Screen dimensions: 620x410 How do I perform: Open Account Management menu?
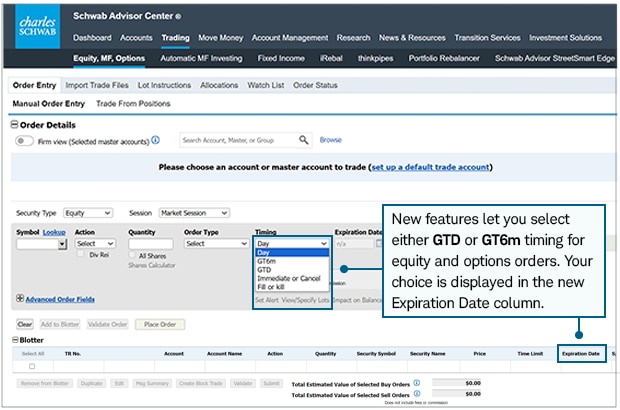pos(290,38)
